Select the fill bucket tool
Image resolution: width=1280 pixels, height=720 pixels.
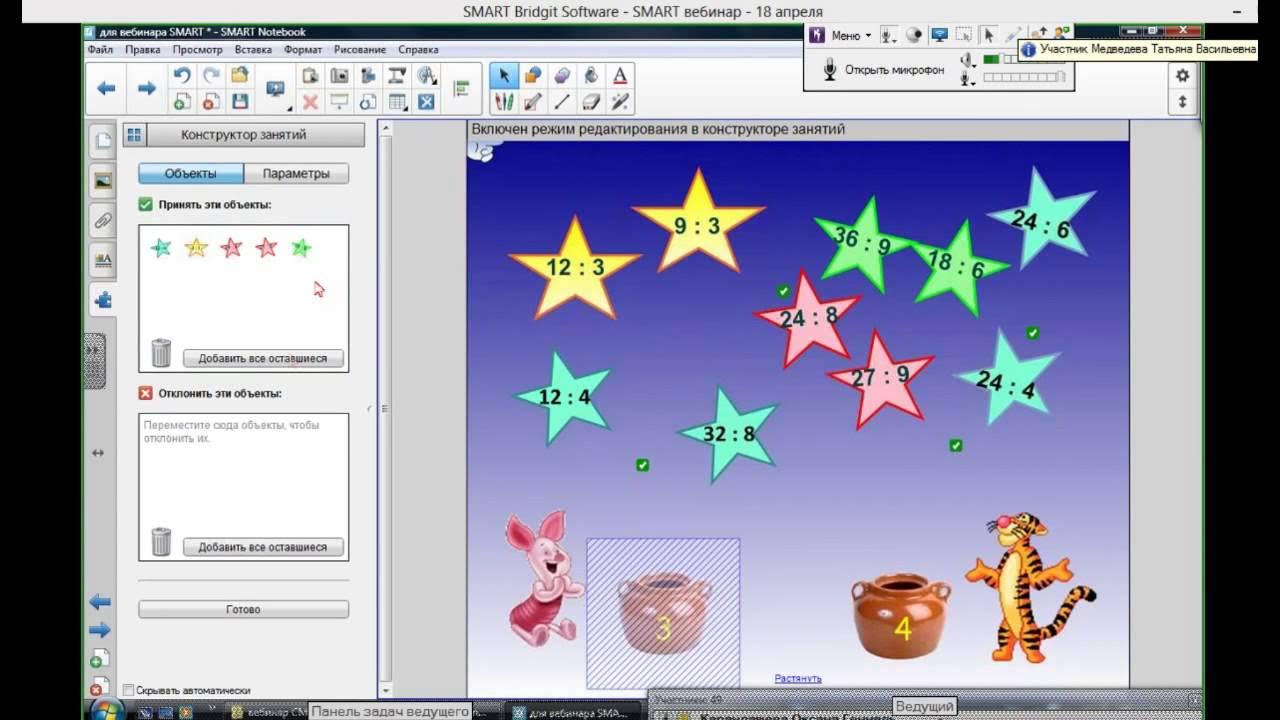[x=591, y=75]
